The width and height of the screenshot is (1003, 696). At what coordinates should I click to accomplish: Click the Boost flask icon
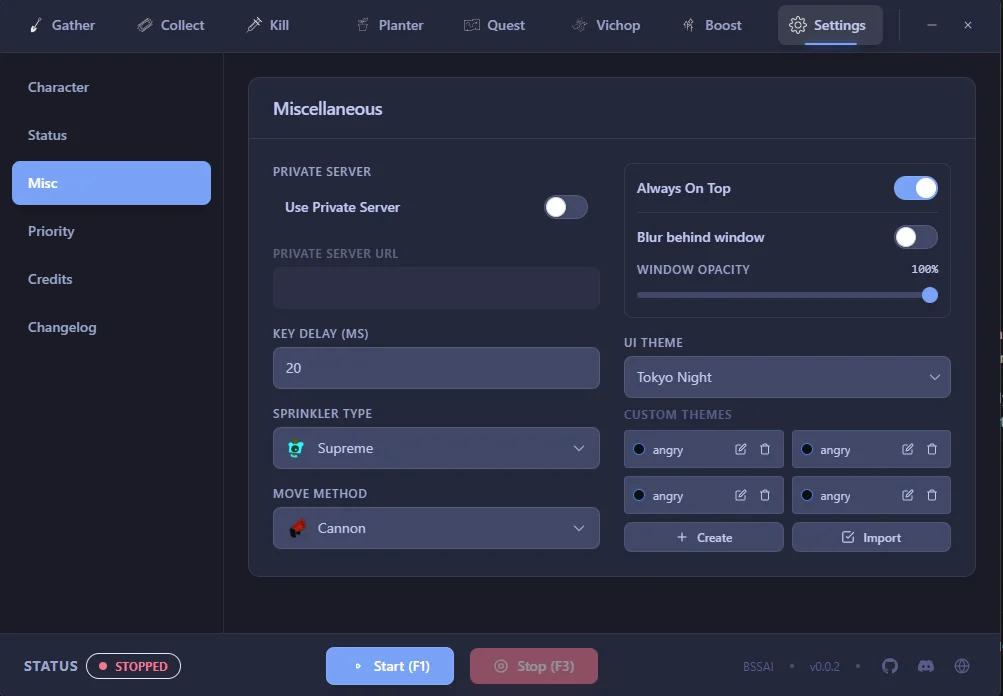coord(689,25)
